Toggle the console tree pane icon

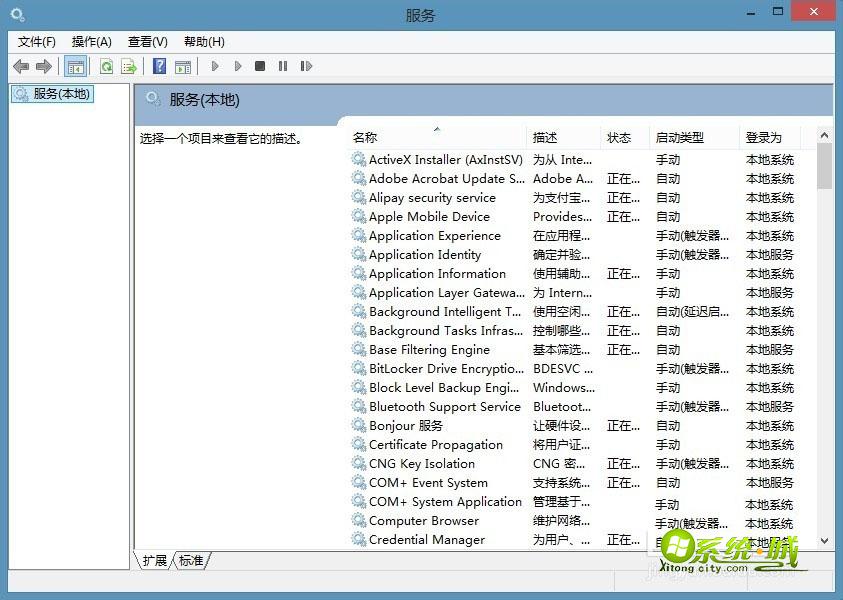coord(75,66)
